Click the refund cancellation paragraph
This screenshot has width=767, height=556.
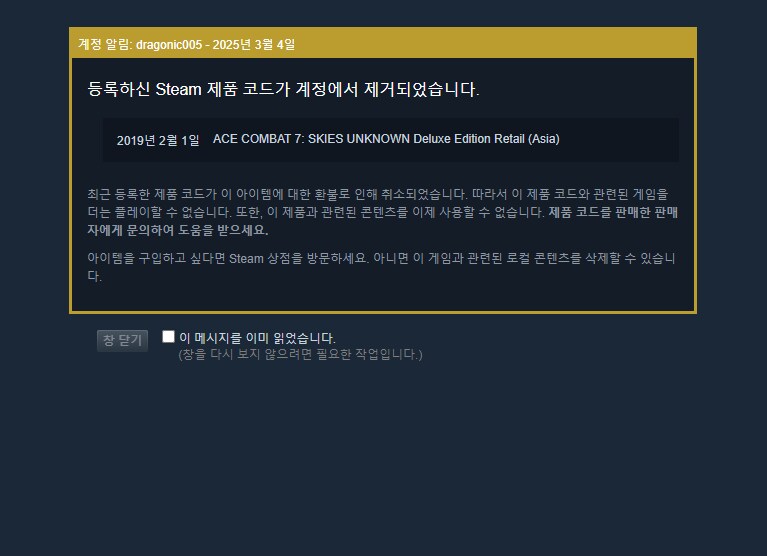(x=383, y=212)
